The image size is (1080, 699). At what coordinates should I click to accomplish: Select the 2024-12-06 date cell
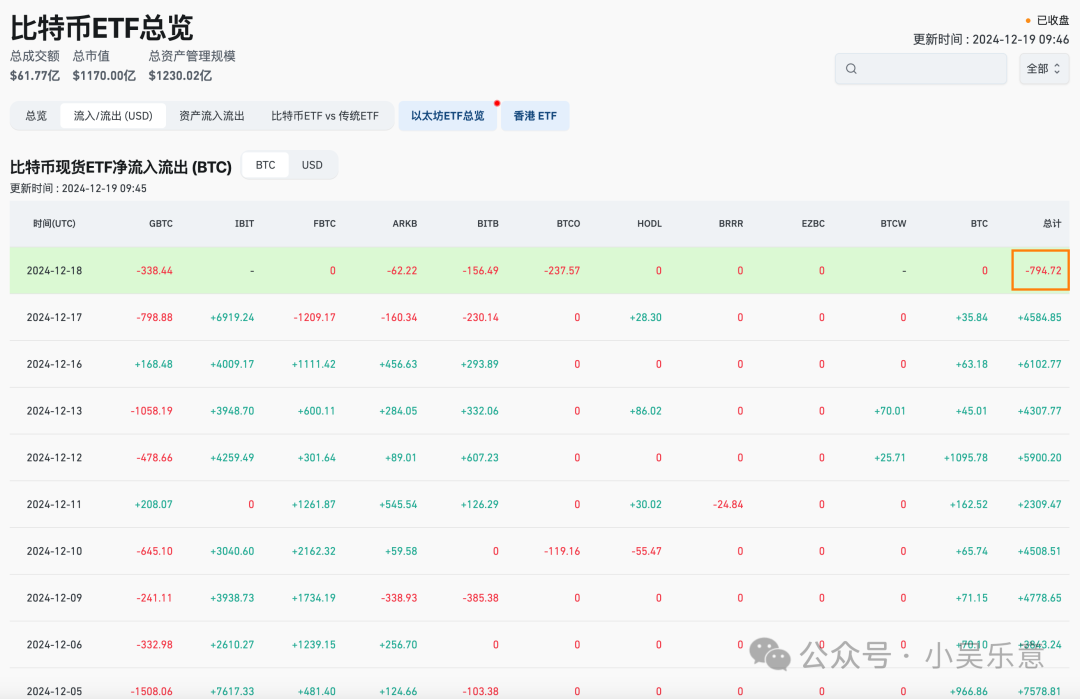click(54, 645)
